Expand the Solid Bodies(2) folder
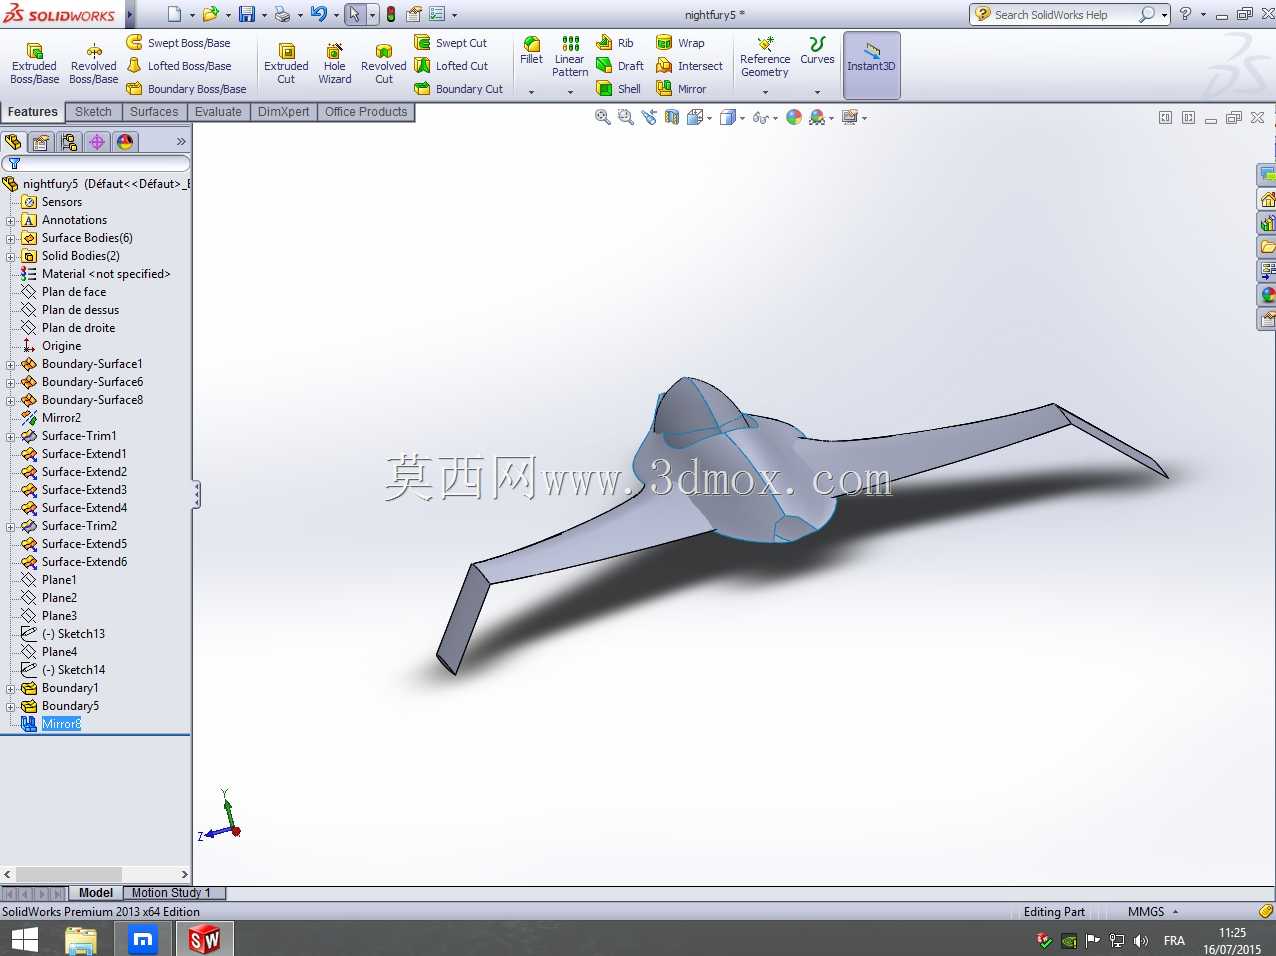The image size is (1276, 956). click(11, 256)
